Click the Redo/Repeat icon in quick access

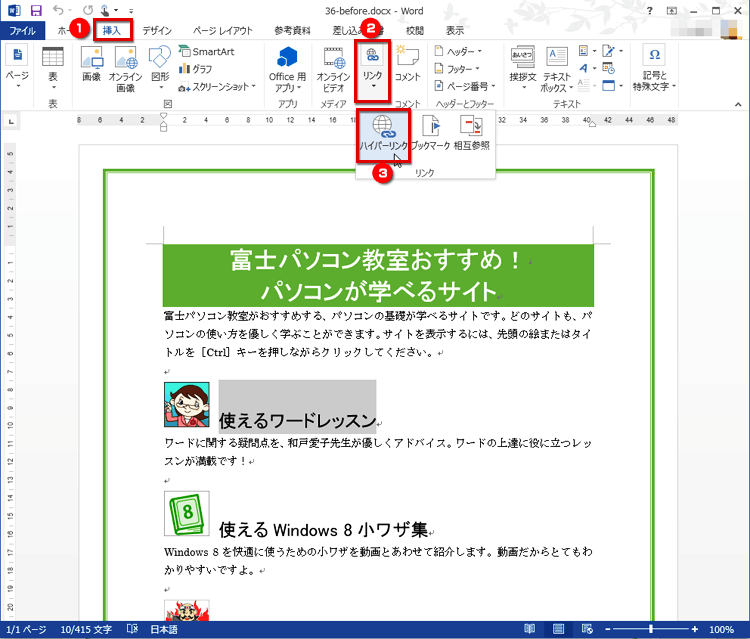[x=88, y=10]
